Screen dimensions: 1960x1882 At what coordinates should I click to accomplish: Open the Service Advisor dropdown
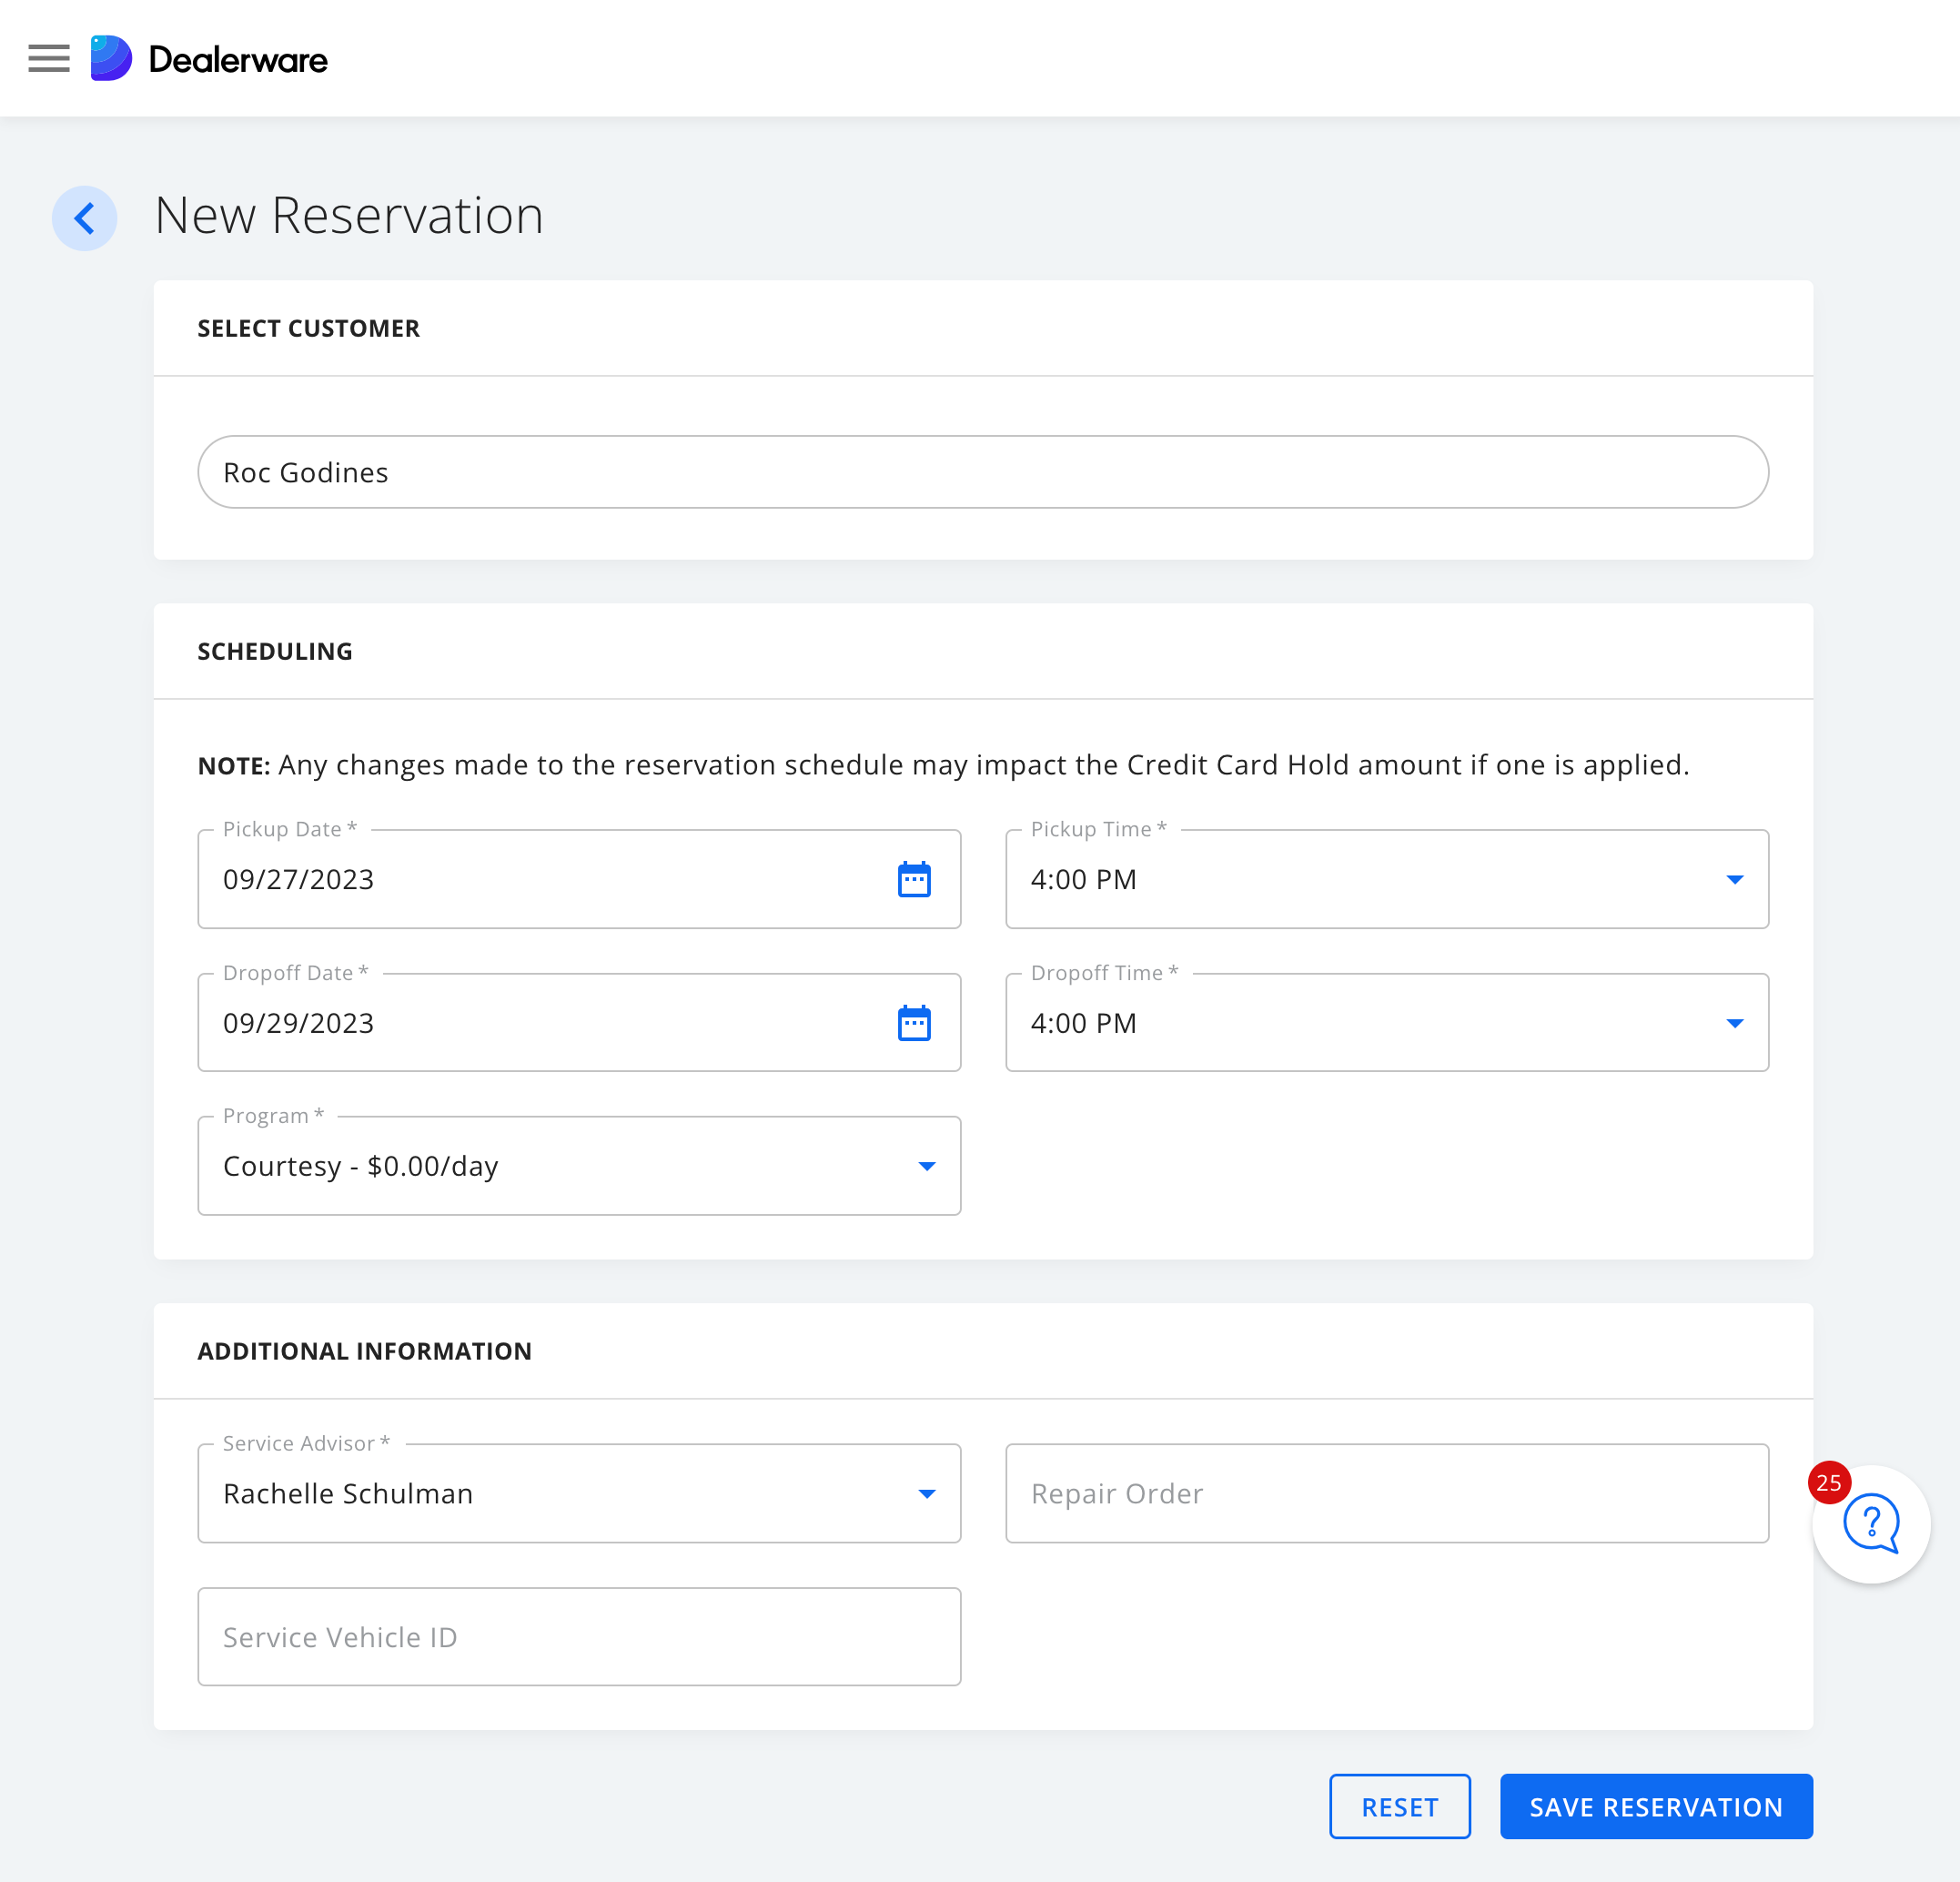(x=579, y=1494)
